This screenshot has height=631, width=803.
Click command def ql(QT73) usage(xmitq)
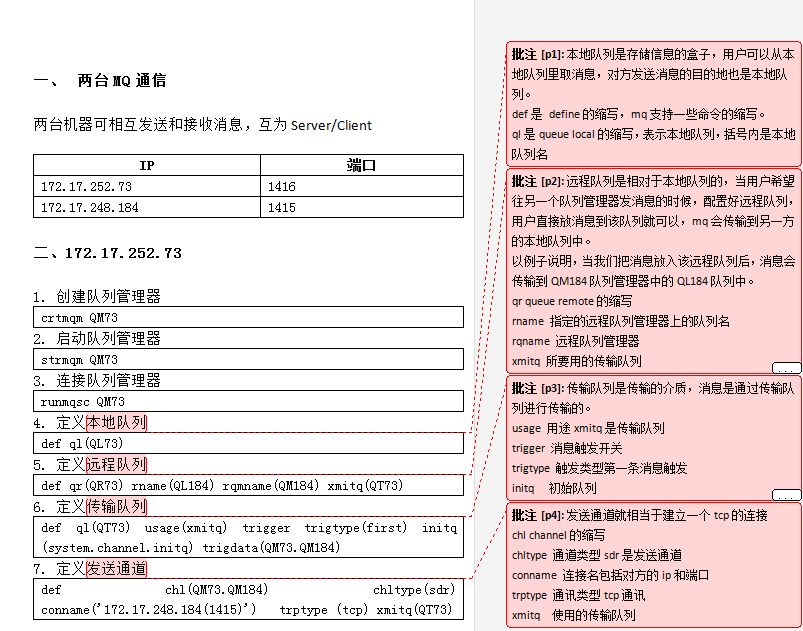coord(248,537)
